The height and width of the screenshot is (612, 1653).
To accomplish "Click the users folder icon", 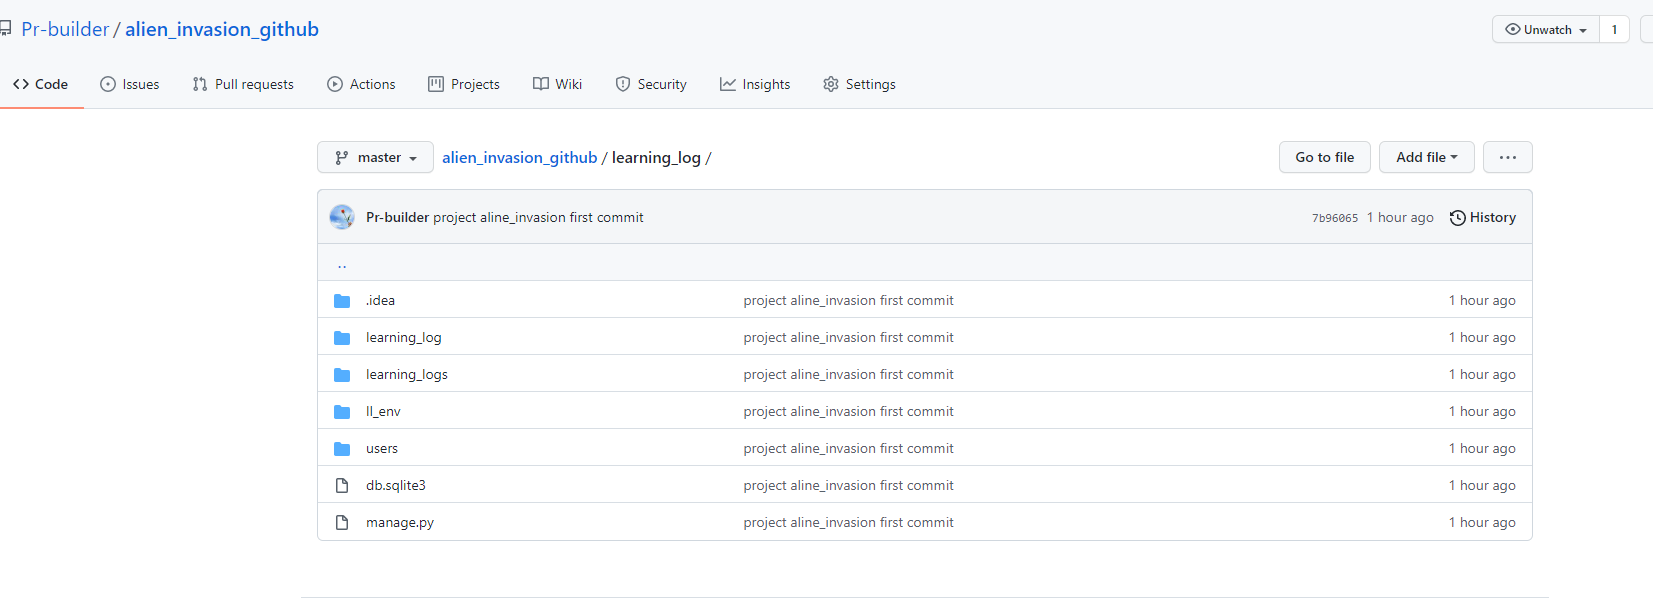I will pos(342,448).
